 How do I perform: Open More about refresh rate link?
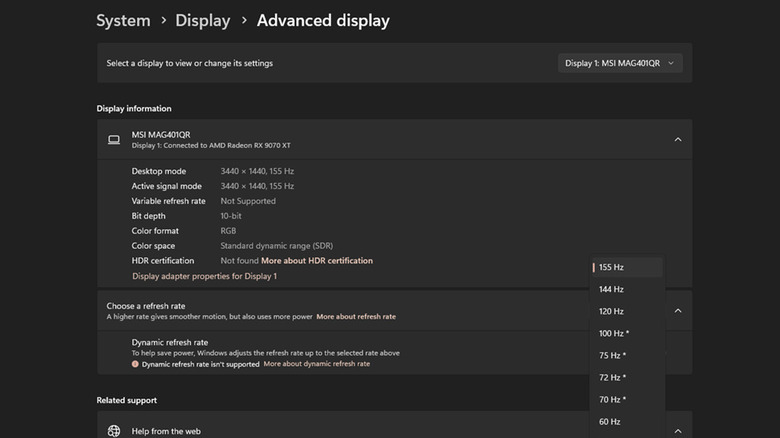(x=356, y=317)
